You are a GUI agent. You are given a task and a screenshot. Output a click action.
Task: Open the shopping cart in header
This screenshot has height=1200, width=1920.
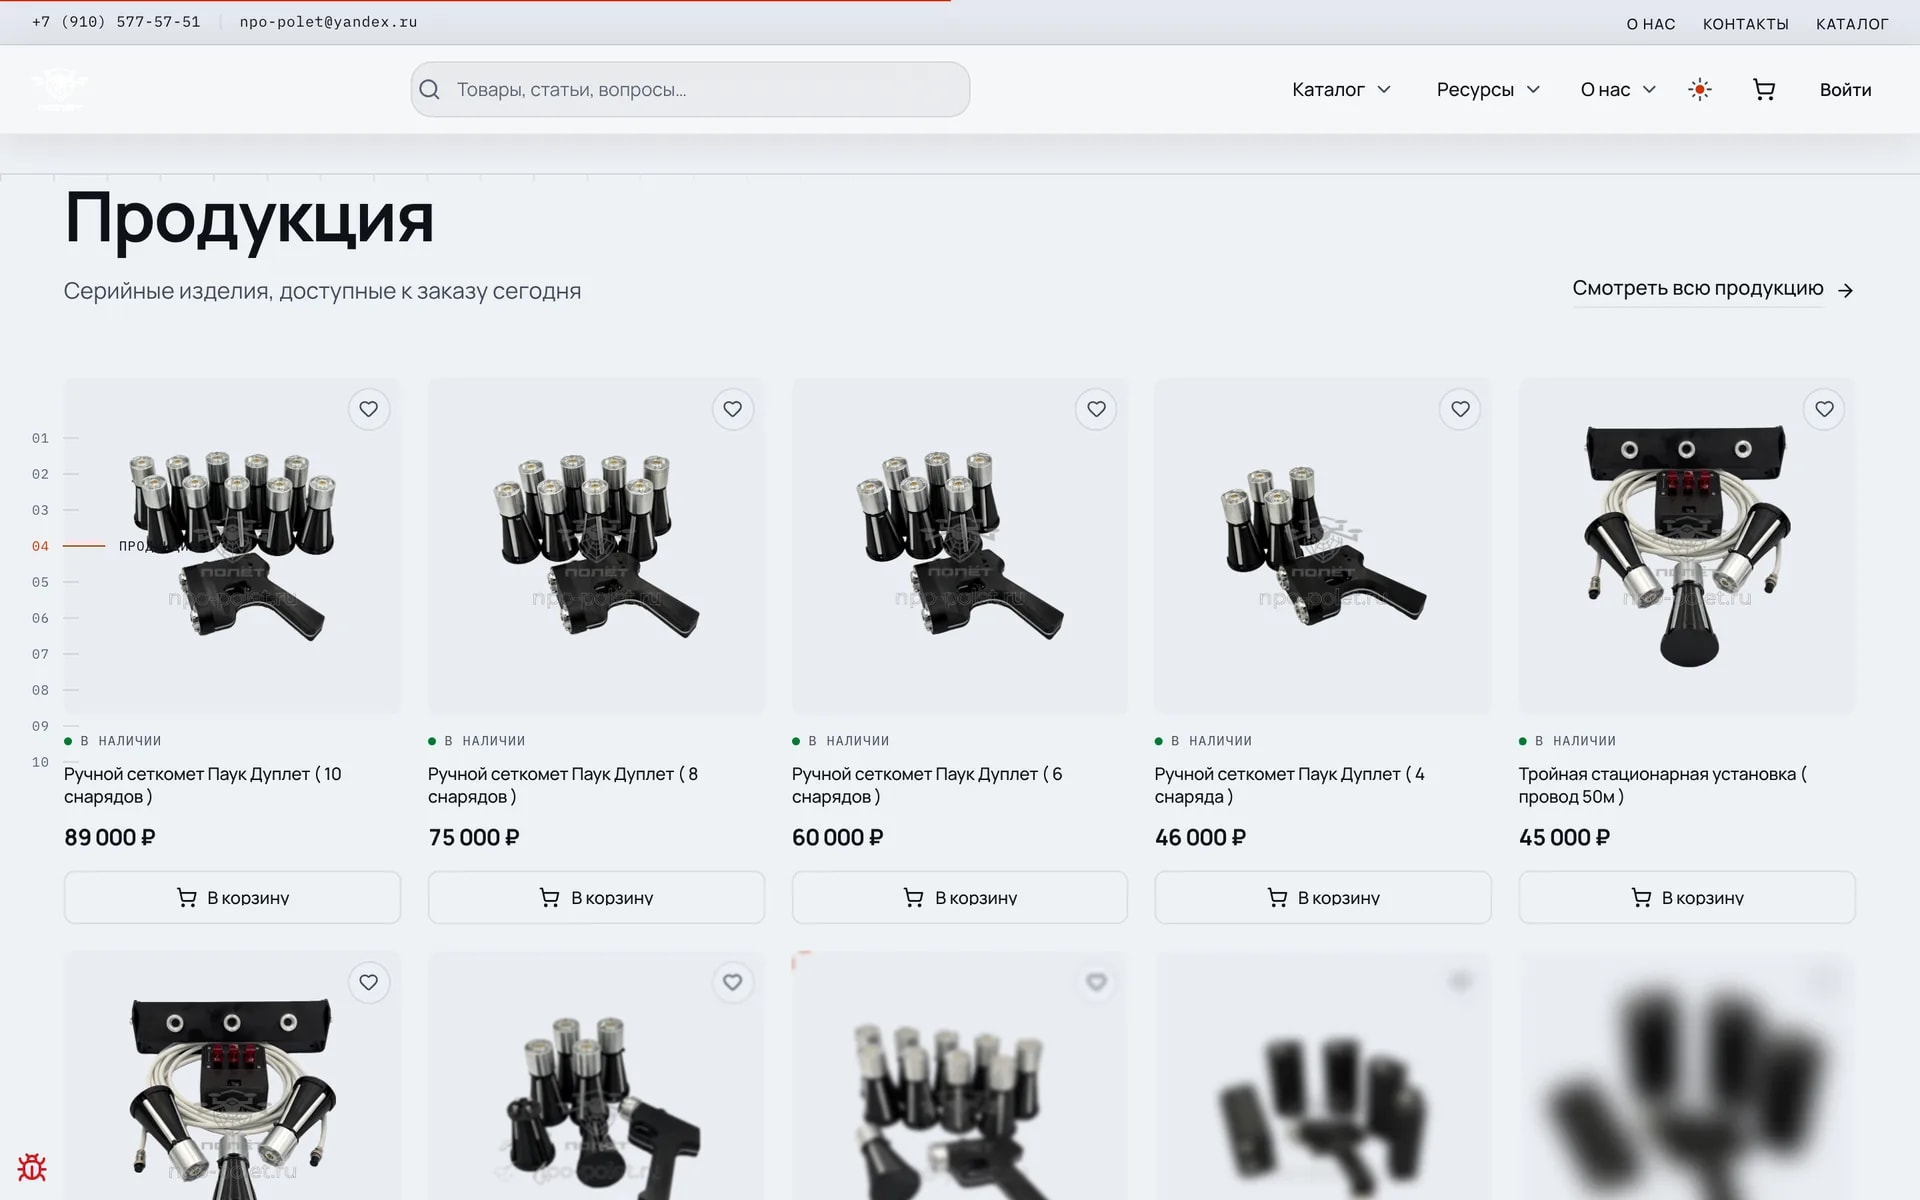pos(1764,90)
